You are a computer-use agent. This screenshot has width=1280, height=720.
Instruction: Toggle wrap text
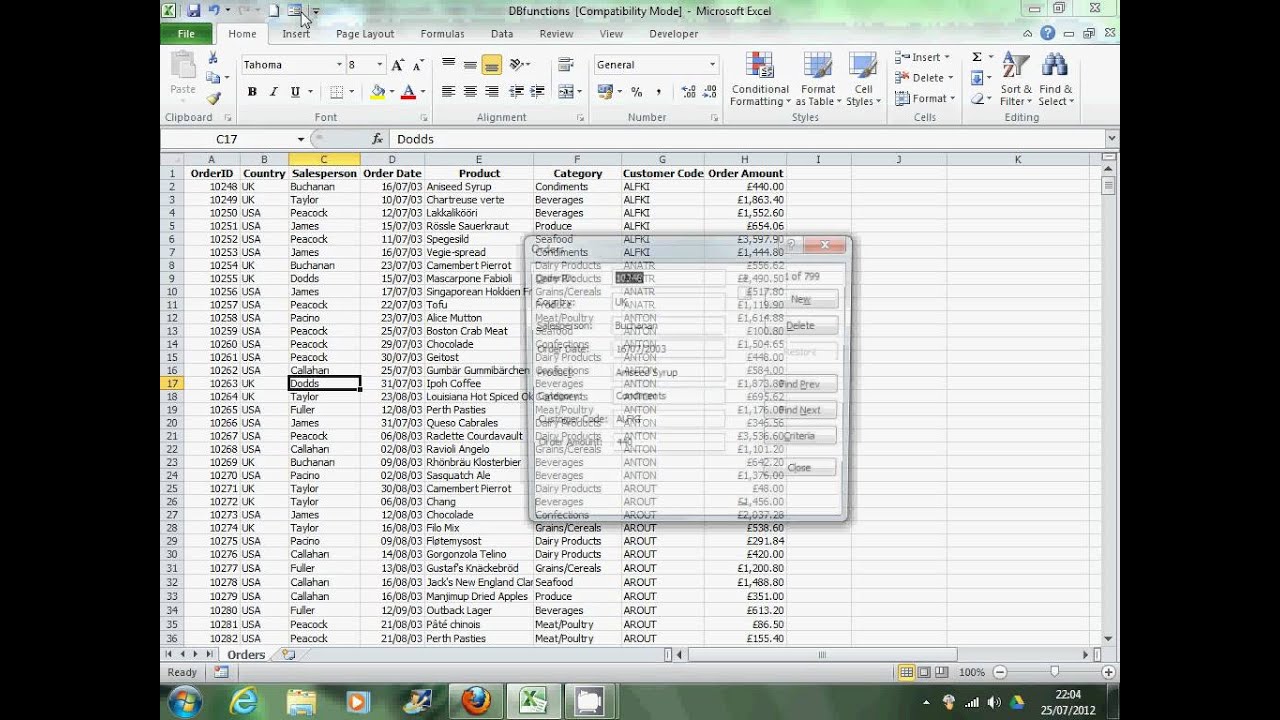pyautogui.click(x=566, y=65)
